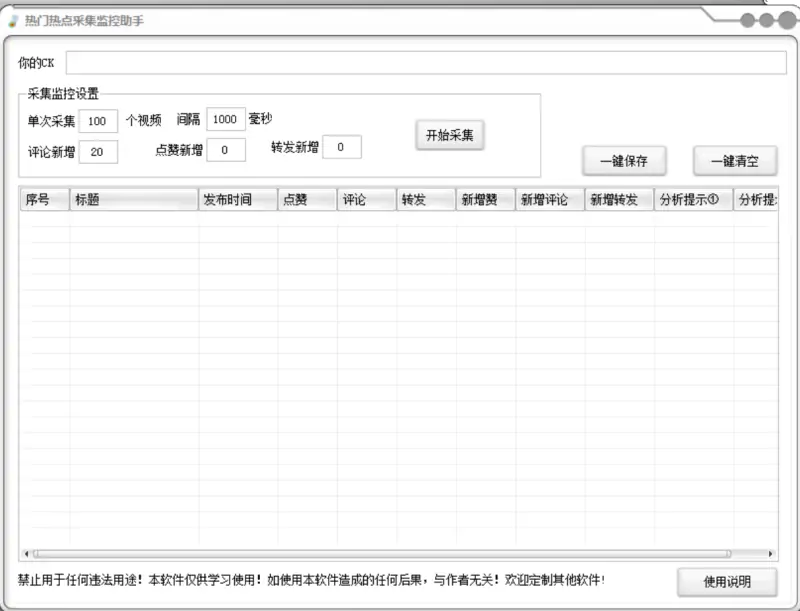This screenshot has width=800, height=611.
Task: Click 开始采集 to start collecting
Action: 450,133
